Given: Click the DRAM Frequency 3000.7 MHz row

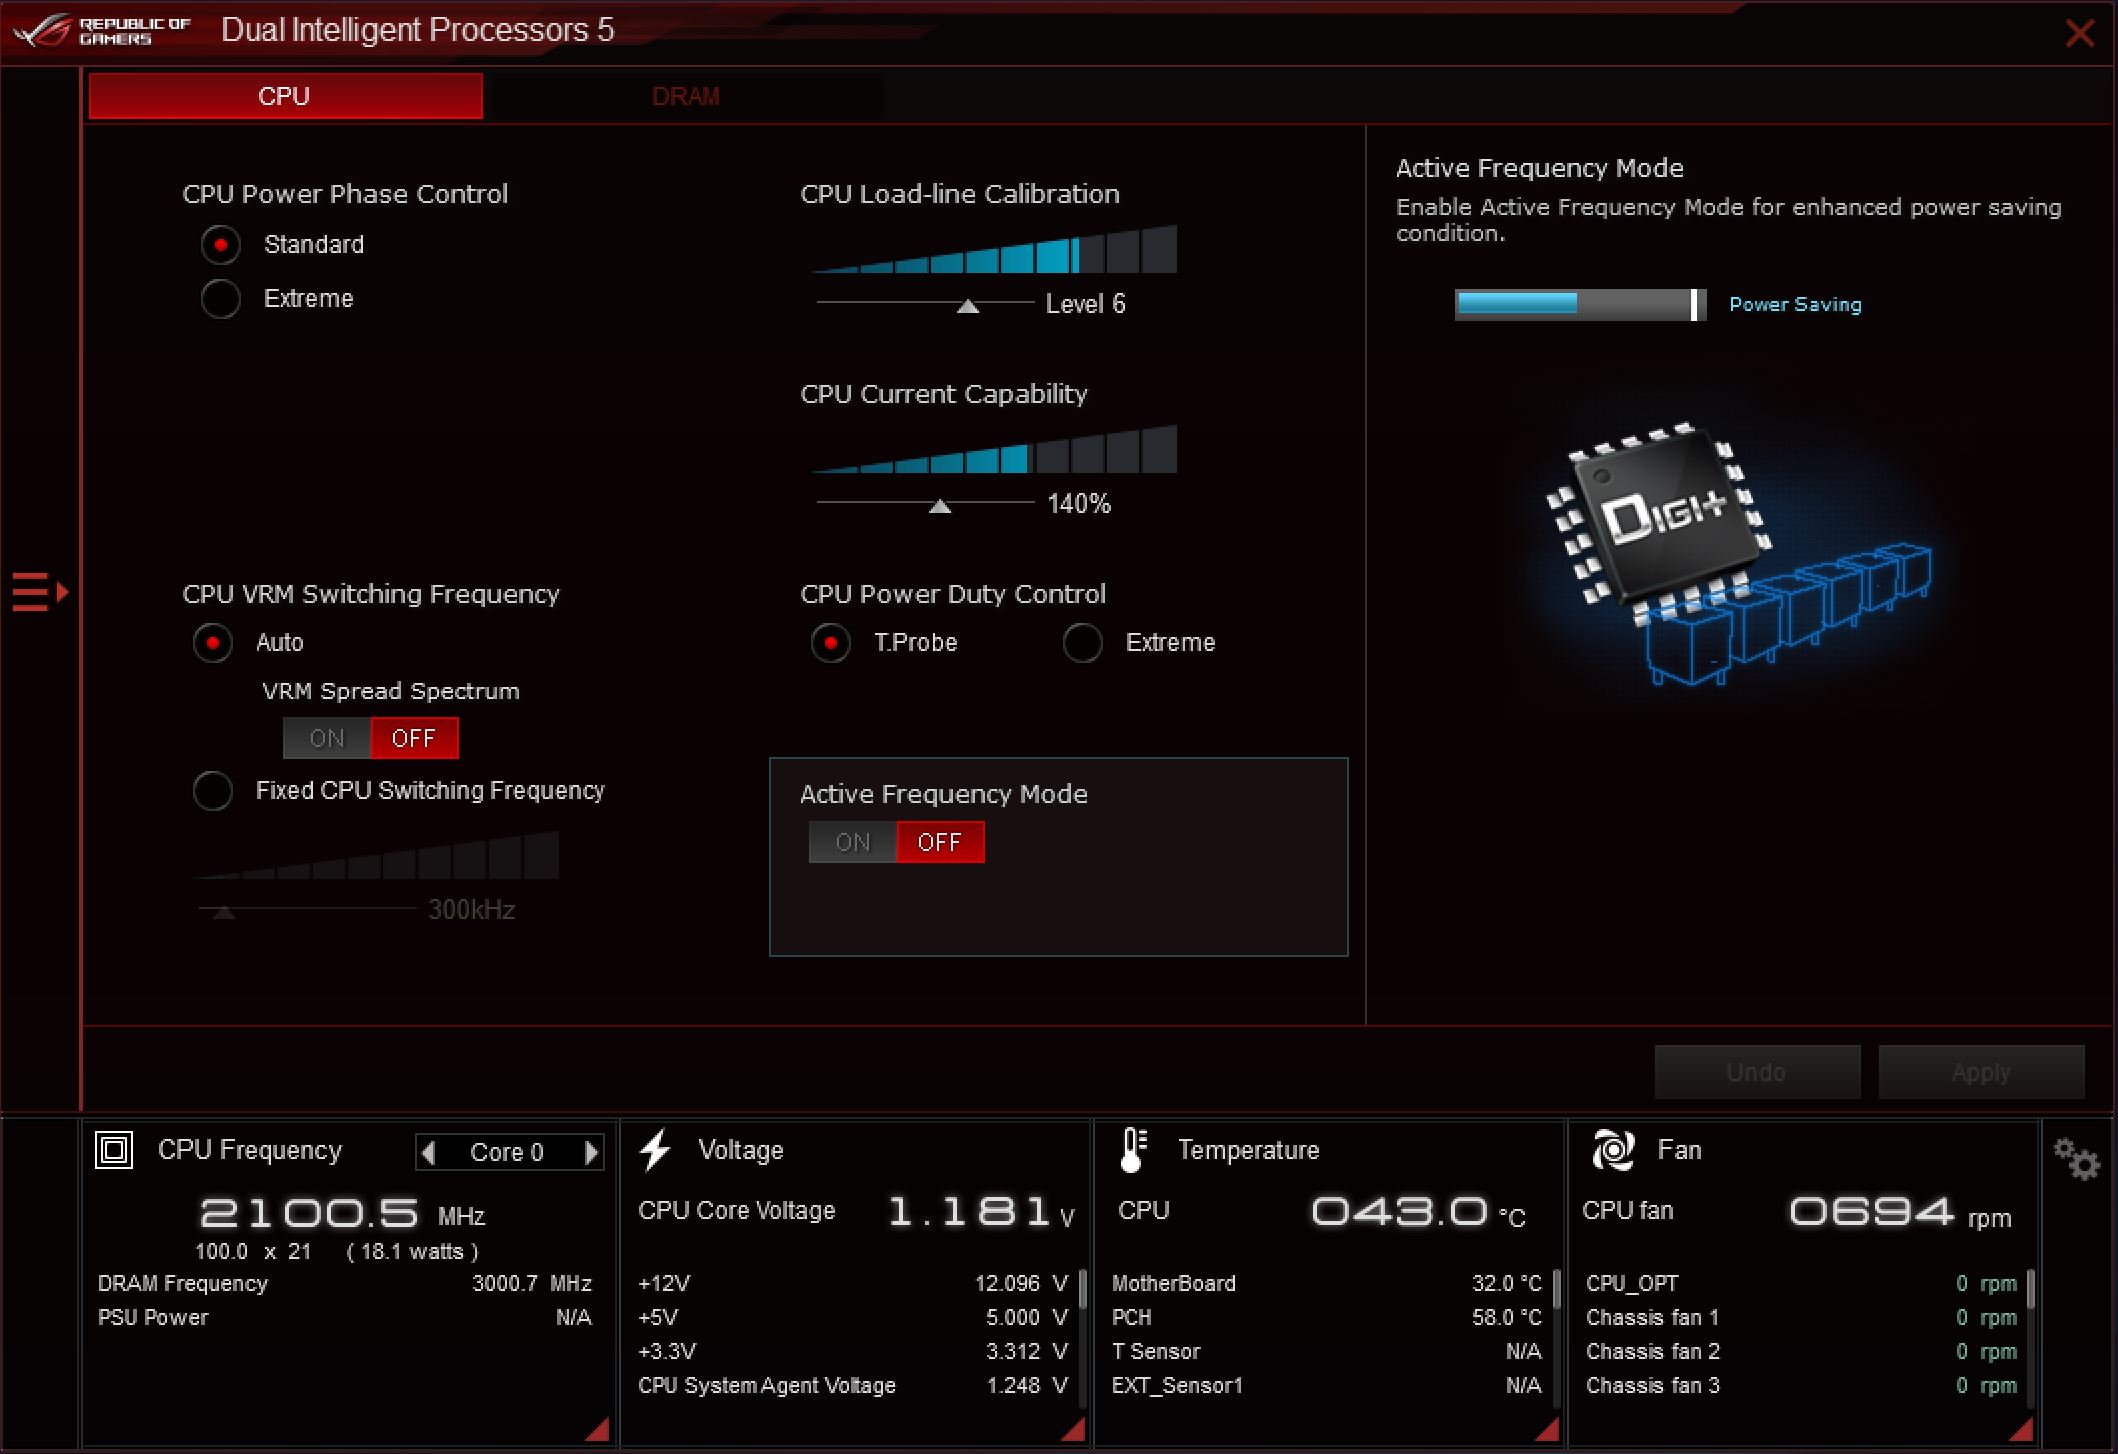Looking at the screenshot, I should [345, 1283].
